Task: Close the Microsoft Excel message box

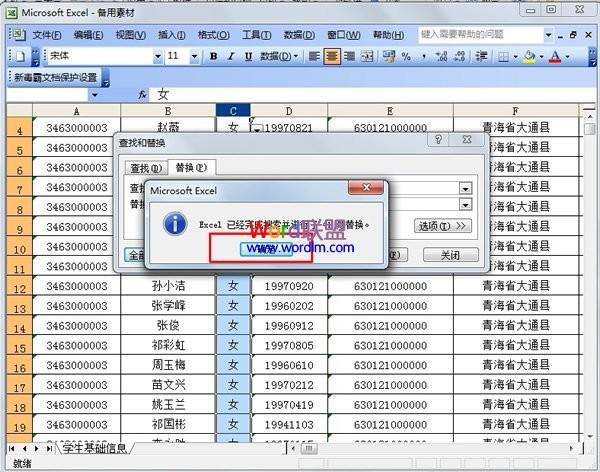Action: click(x=366, y=187)
